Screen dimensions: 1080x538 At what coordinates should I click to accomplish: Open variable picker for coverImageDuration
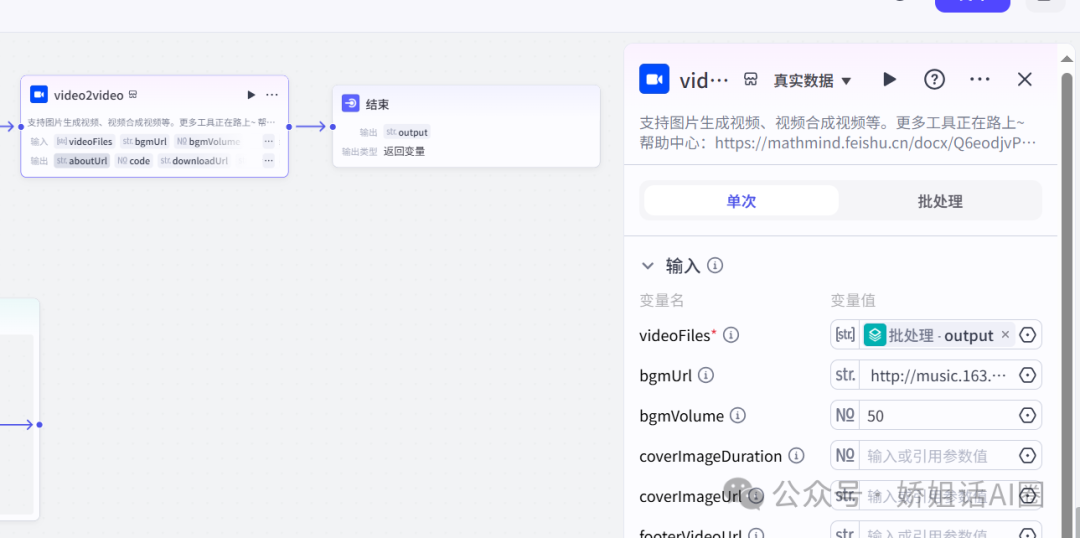point(1028,455)
